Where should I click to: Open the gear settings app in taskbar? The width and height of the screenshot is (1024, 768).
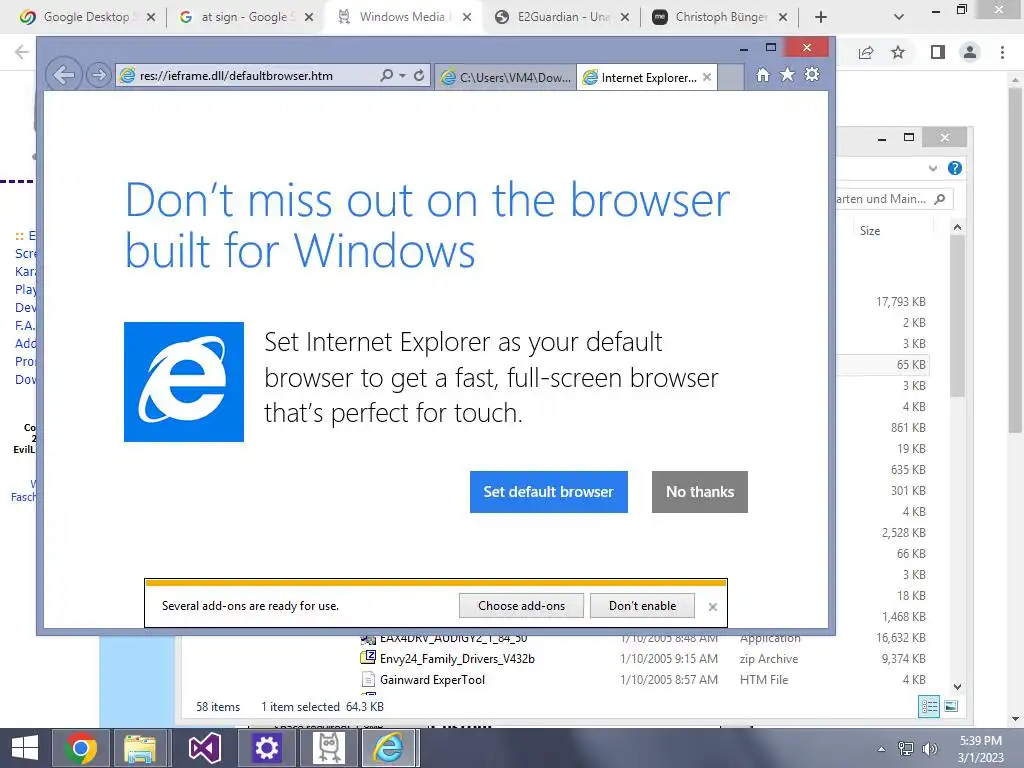266,748
